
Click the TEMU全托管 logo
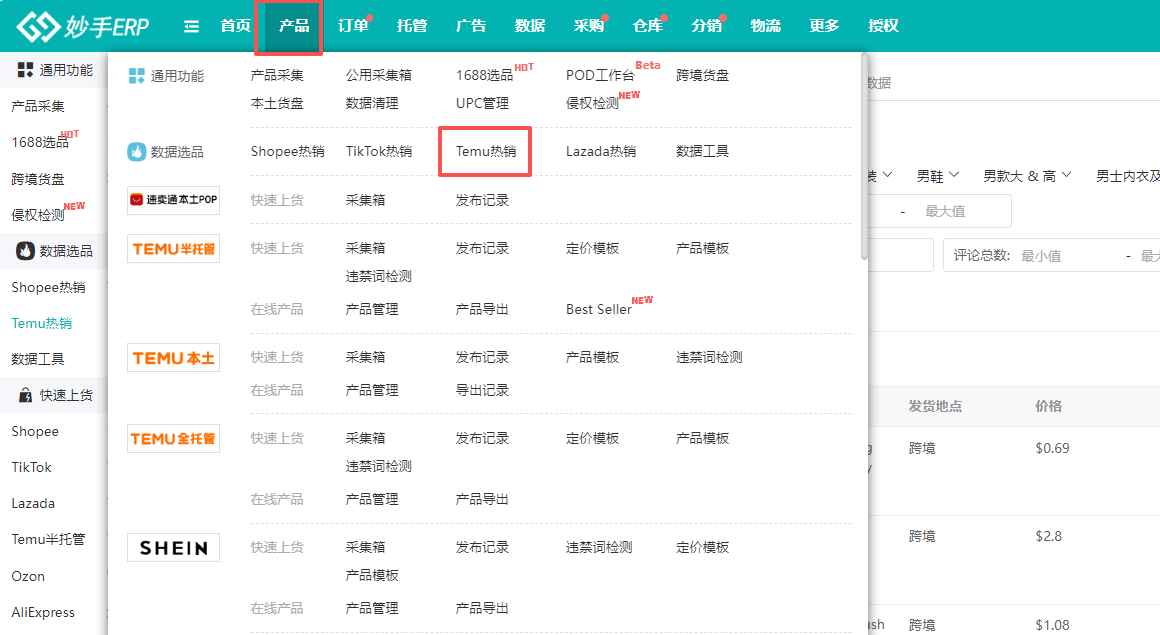174,439
